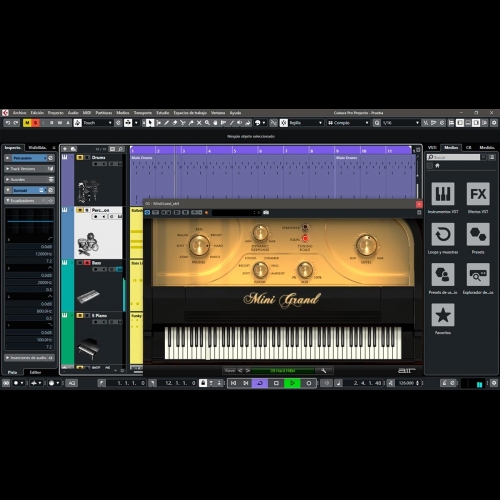The image size is (500, 500).
Task: Toggle global Solo S button
Action: 35,123
